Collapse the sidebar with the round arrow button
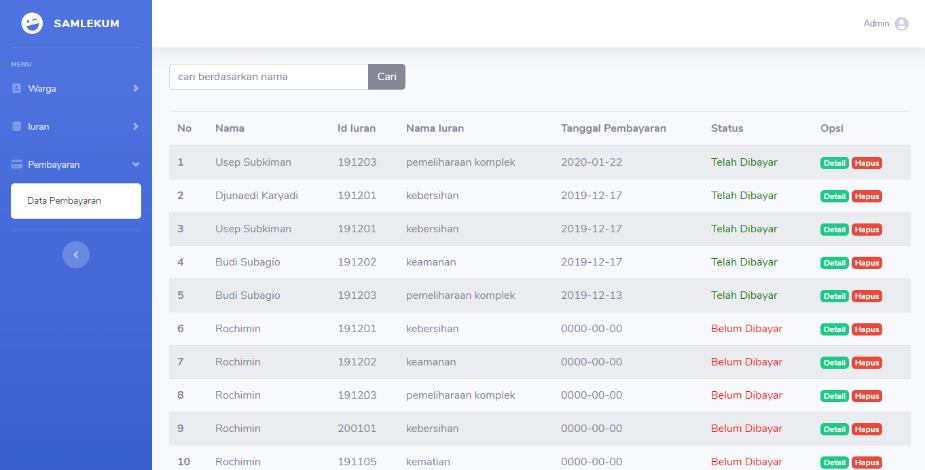 76,255
